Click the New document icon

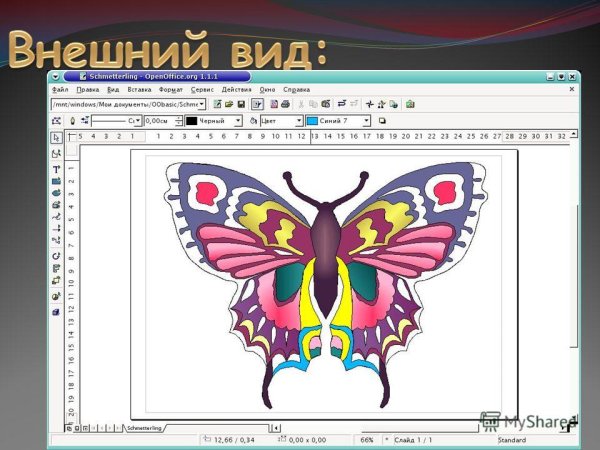point(217,104)
